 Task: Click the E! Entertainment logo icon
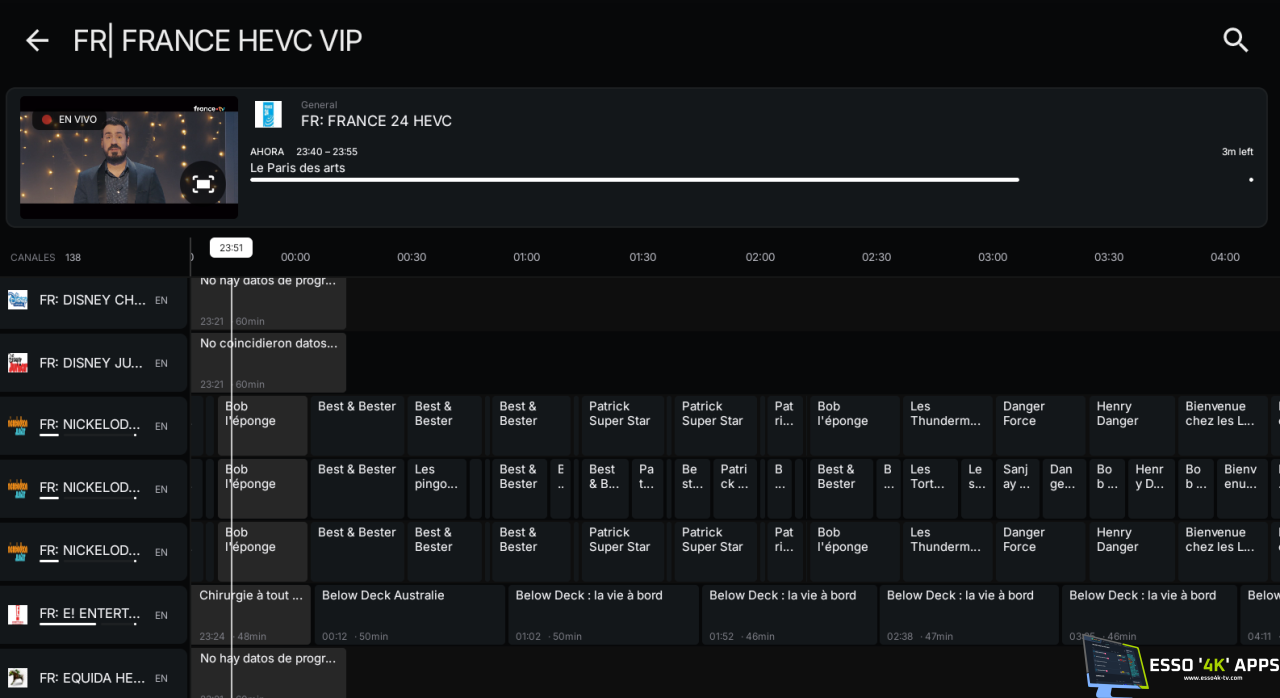click(18, 615)
